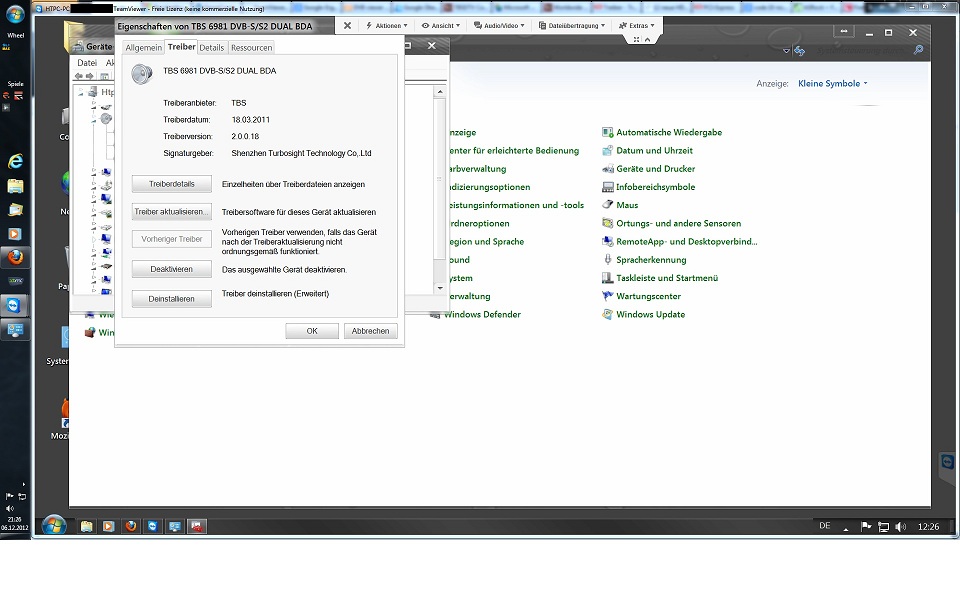Image resolution: width=960 pixels, height=612 pixels.
Task: Open RemoteApp- und Desktopverbindungen link
Action: pos(686,242)
